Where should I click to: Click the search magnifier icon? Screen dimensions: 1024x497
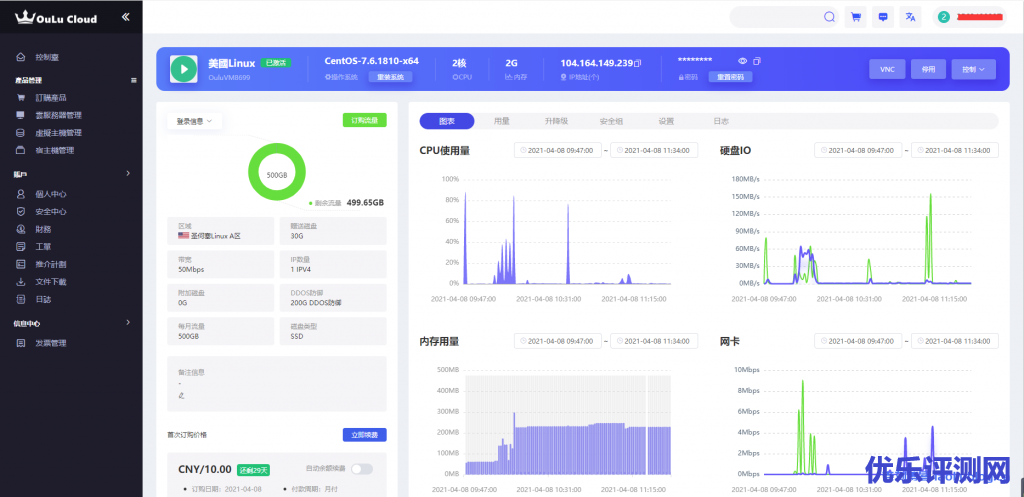pyautogui.click(x=829, y=17)
